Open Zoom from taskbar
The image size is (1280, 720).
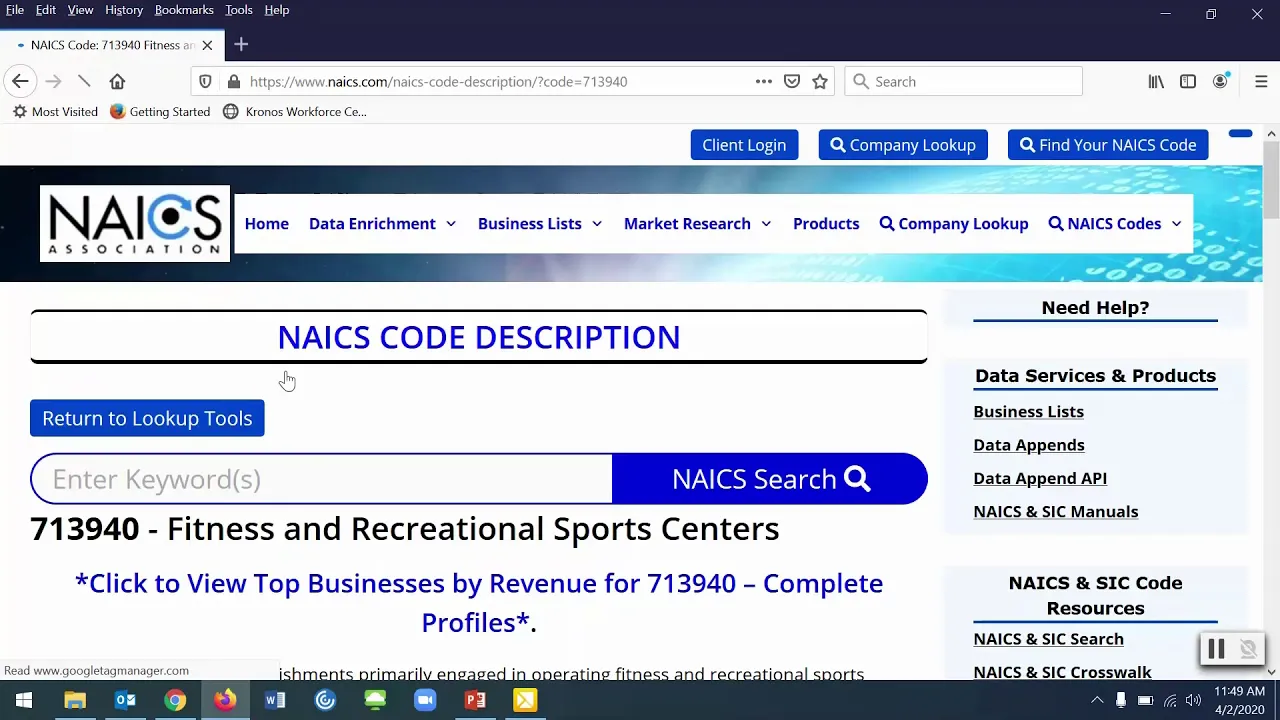(x=425, y=700)
